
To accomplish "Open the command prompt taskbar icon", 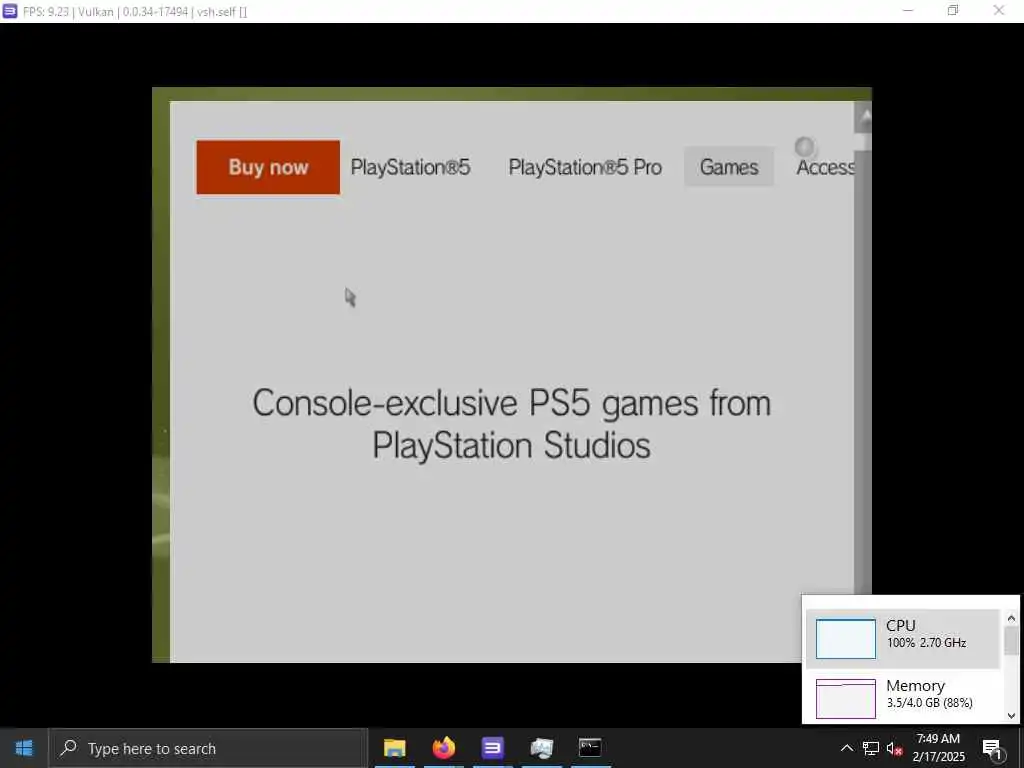I will point(590,748).
